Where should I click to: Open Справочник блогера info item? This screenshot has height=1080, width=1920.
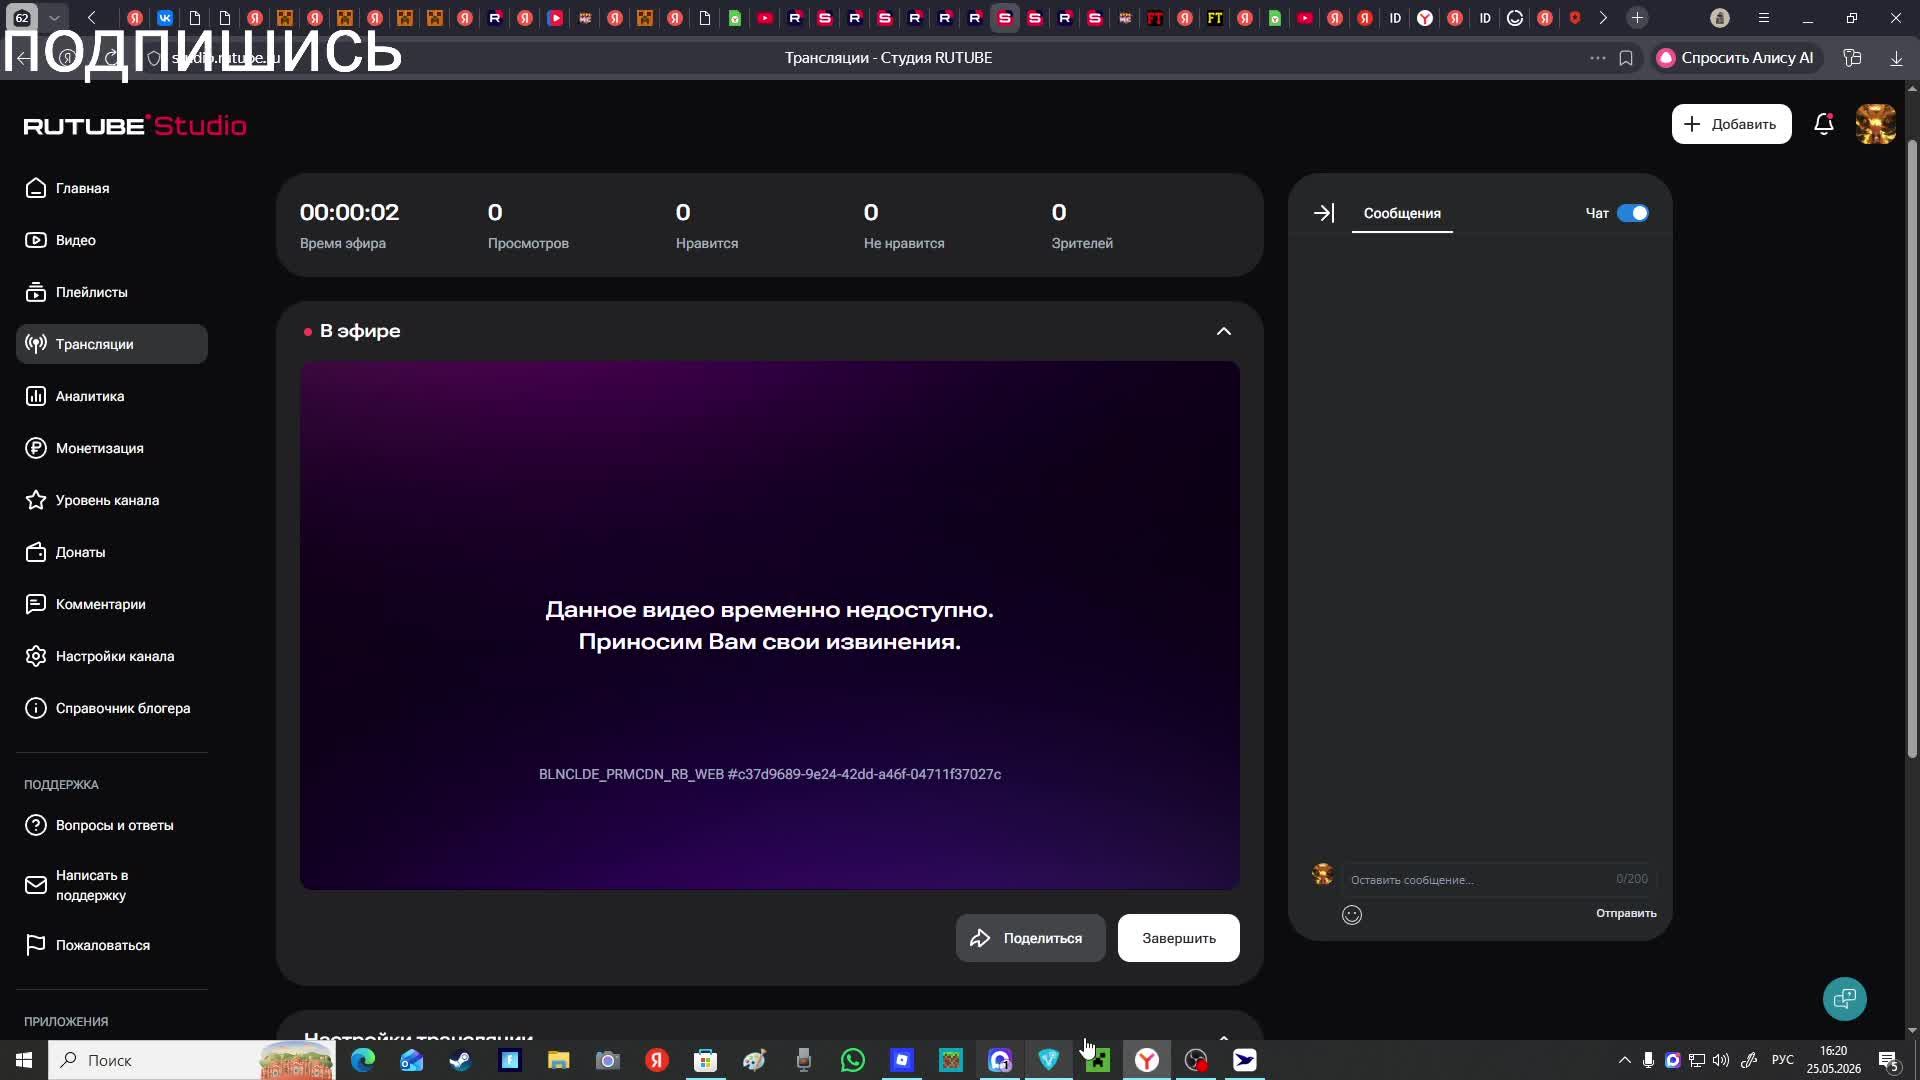pos(108,708)
